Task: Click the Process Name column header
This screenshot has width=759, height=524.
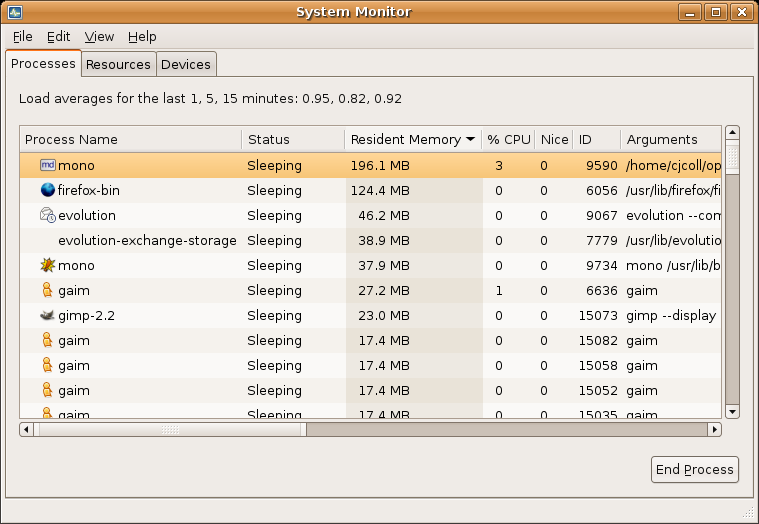Action: pos(130,140)
